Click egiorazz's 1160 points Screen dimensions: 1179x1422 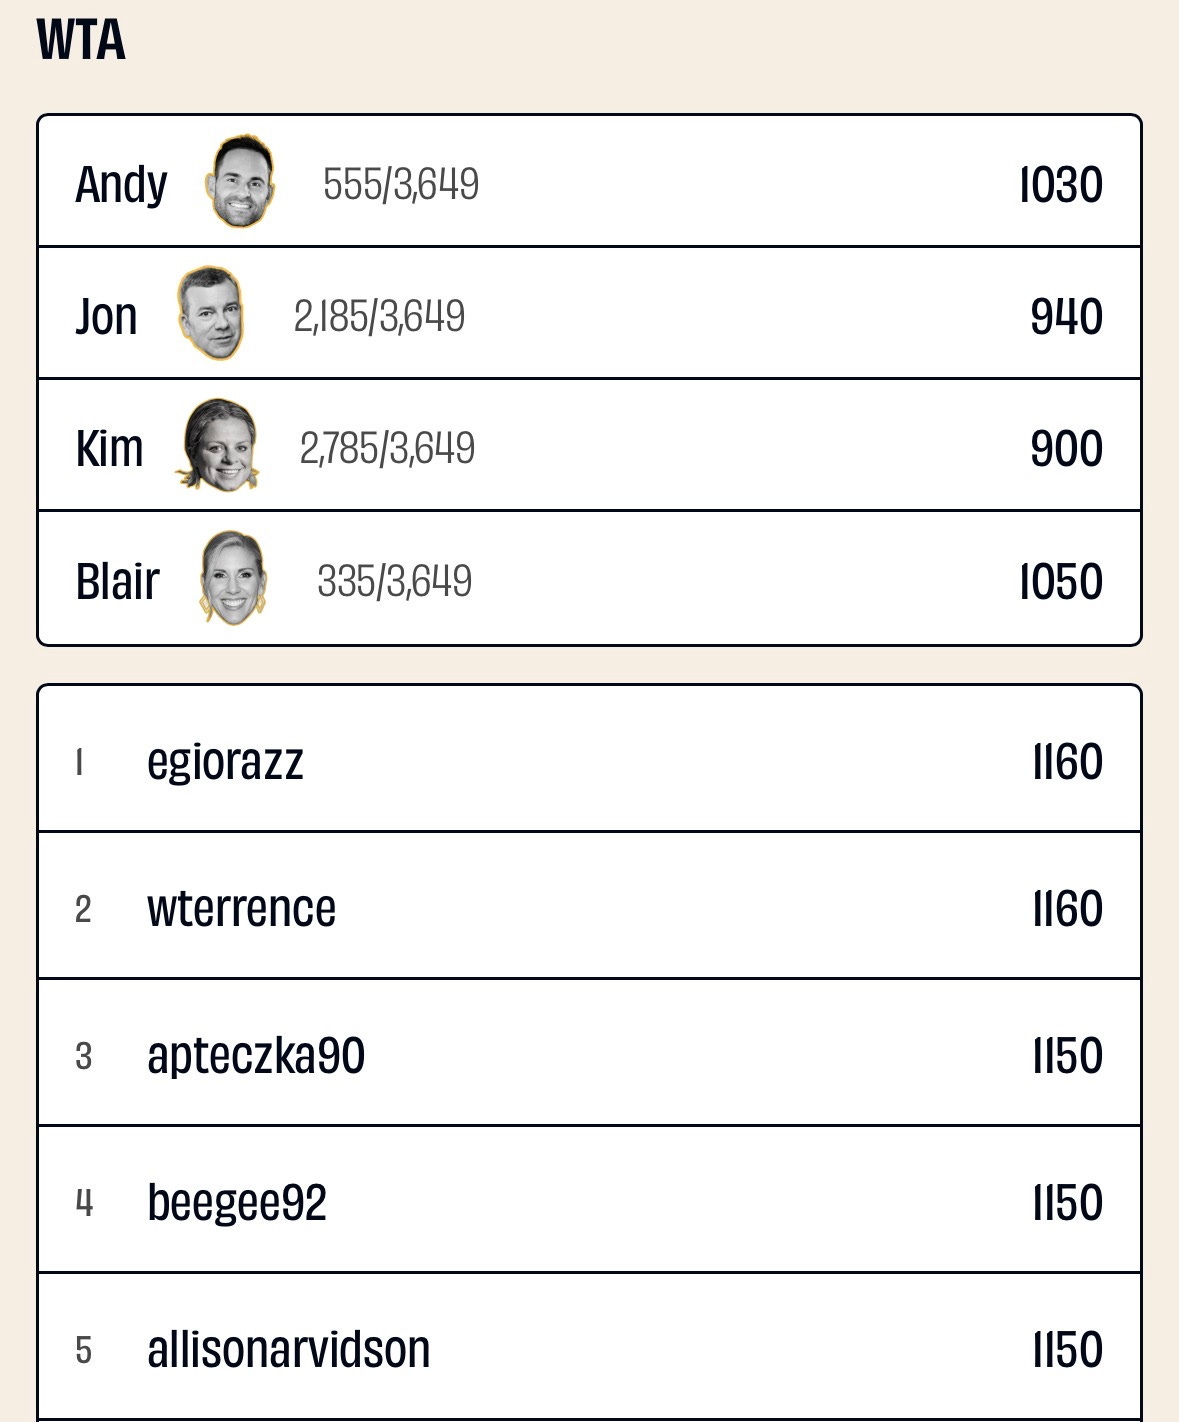[x=1068, y=761]
